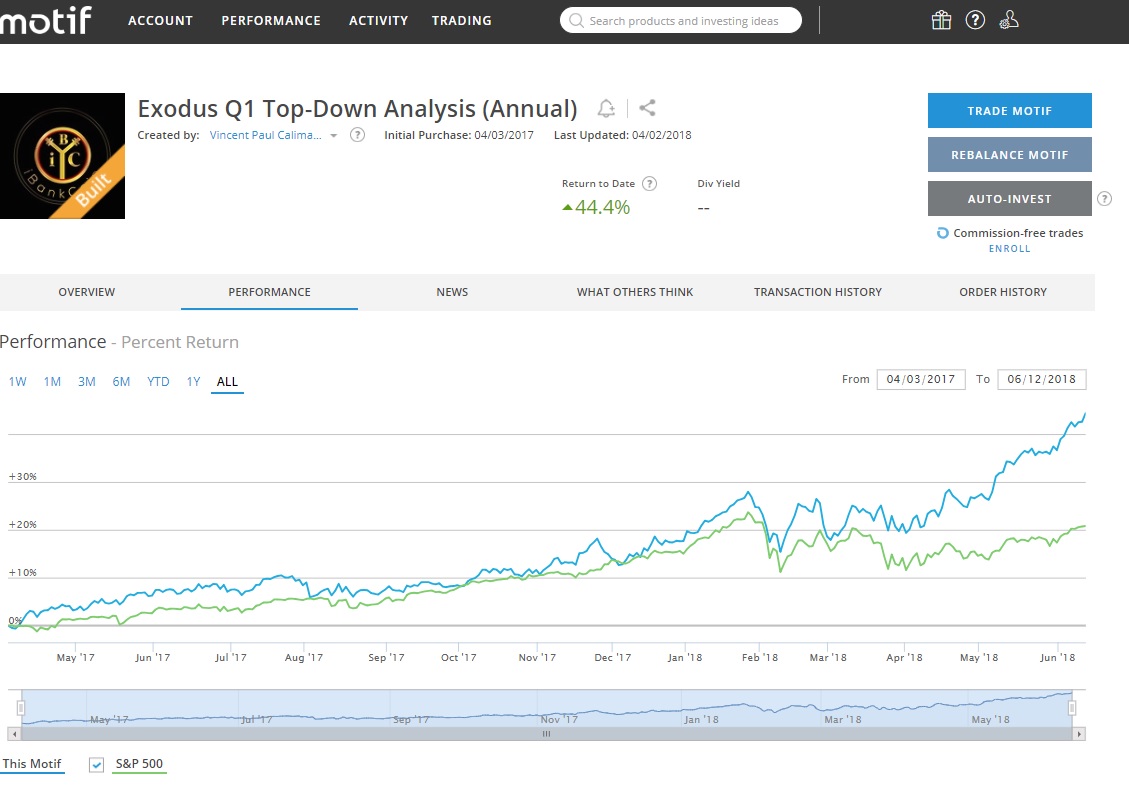Click the Last Updated date text
Viewport: 1129px width, 785px height.
(622, 135)
